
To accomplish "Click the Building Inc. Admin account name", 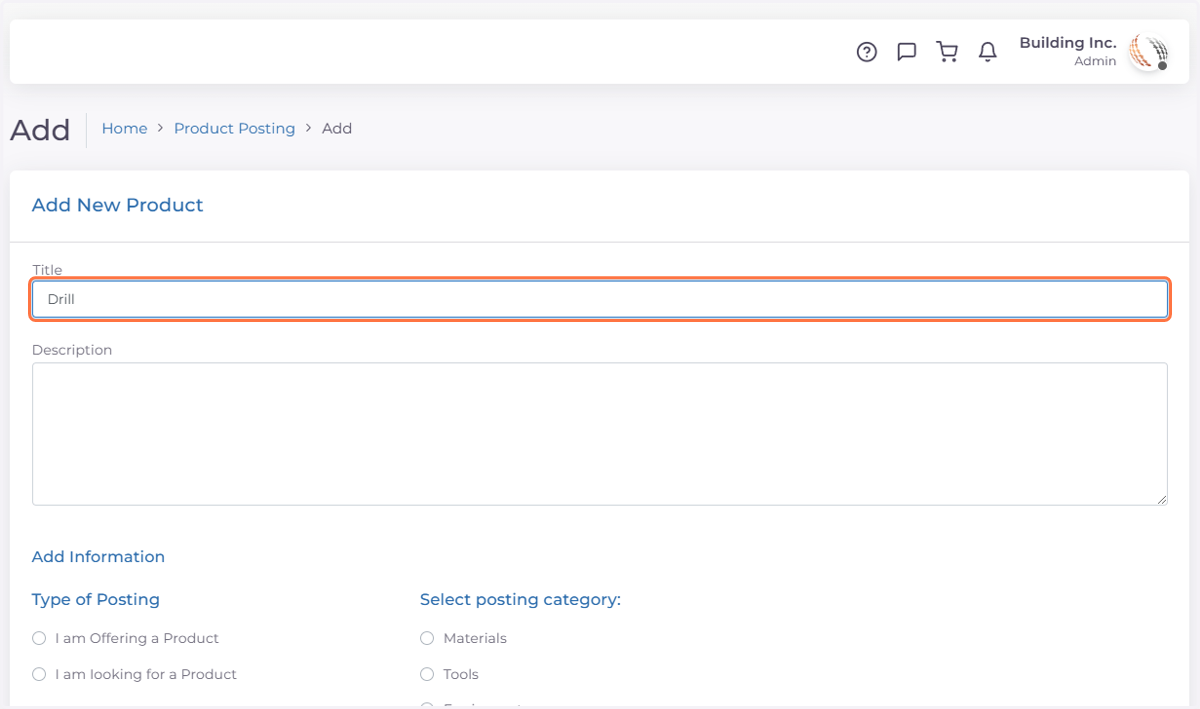I will 1067,51.
